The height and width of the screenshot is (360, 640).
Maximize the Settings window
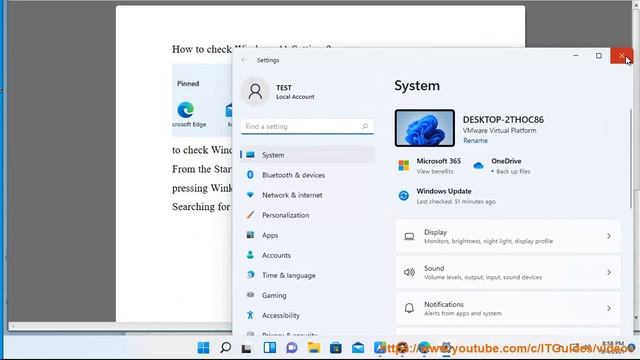point(598,56)
